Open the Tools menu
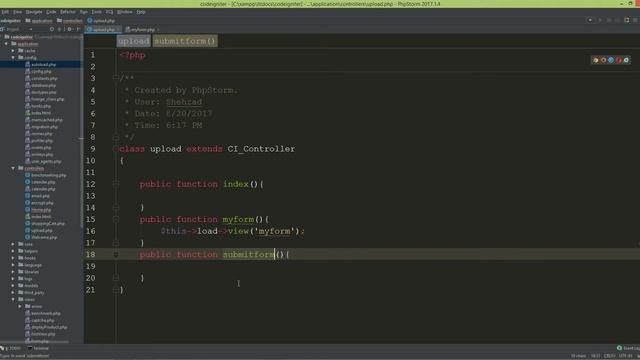Screen dimensions: 640x360 coord(96,12)
